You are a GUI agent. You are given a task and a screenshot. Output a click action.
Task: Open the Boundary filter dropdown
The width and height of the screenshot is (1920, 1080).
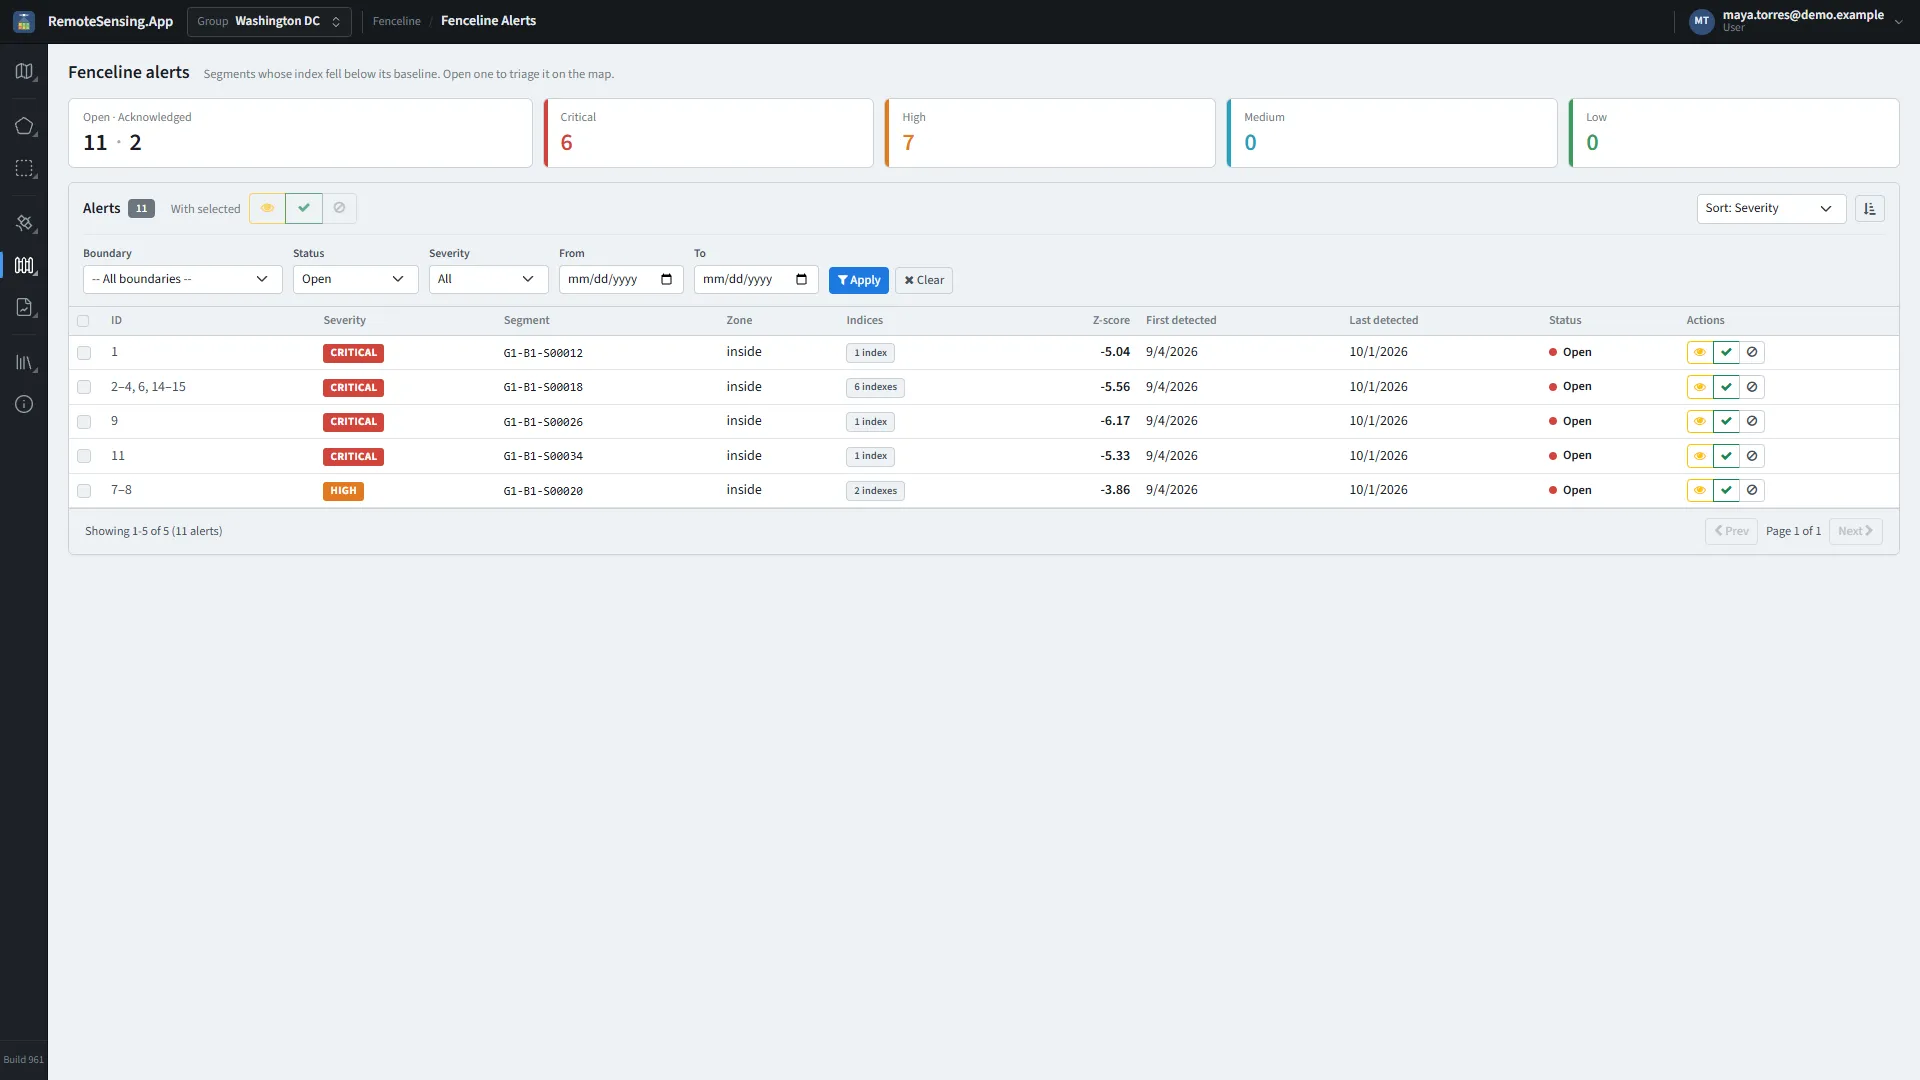[x=182, y=279]
